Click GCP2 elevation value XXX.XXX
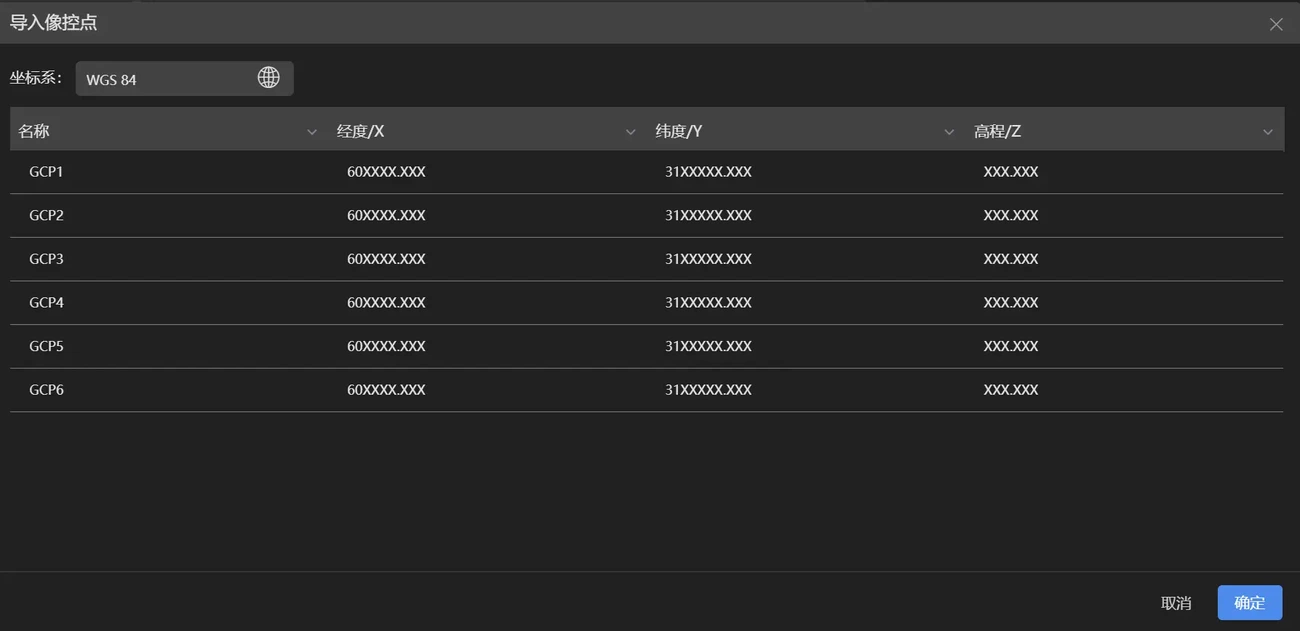 tap(1011, 215)
